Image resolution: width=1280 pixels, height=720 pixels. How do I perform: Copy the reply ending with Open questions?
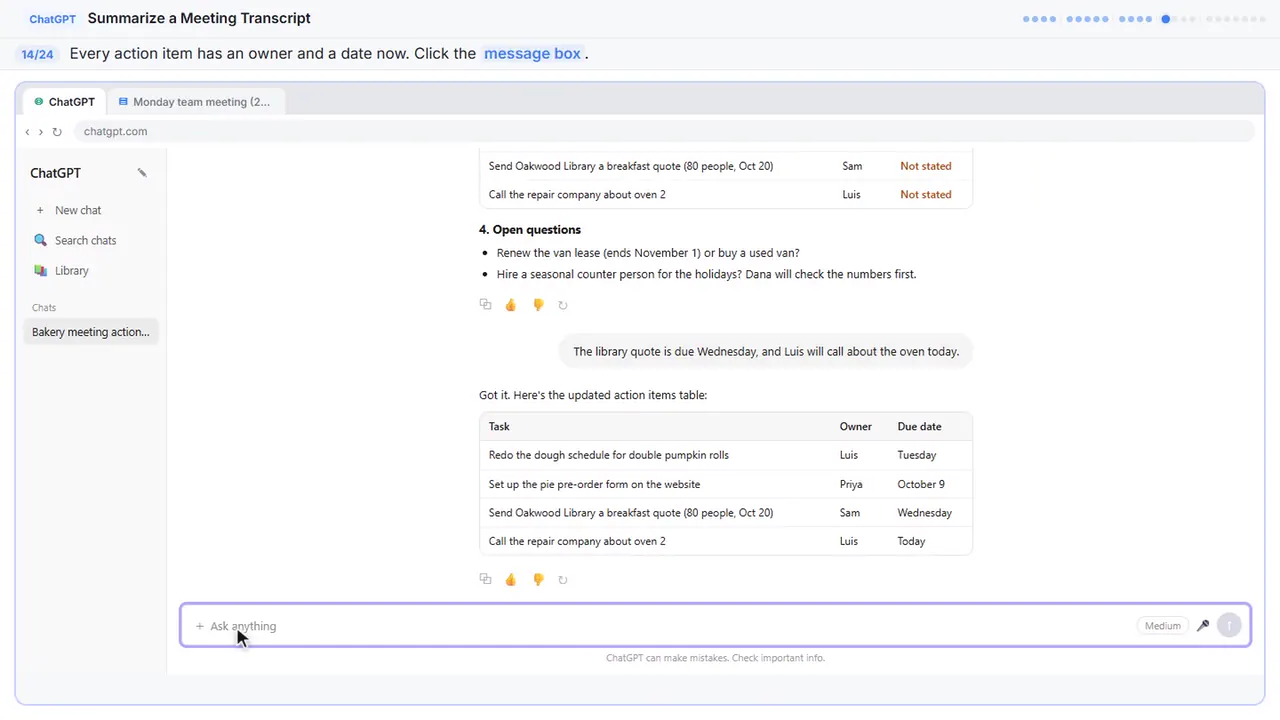pyautogui.click(x=485, y=305)
